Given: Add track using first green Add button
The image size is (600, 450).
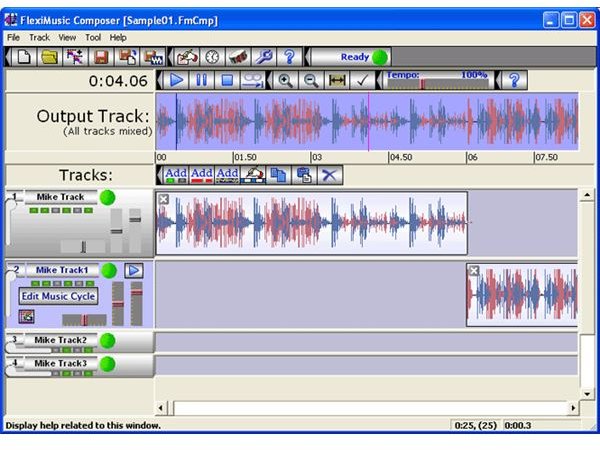Looking at the screenshot, I should click(176, 175).
